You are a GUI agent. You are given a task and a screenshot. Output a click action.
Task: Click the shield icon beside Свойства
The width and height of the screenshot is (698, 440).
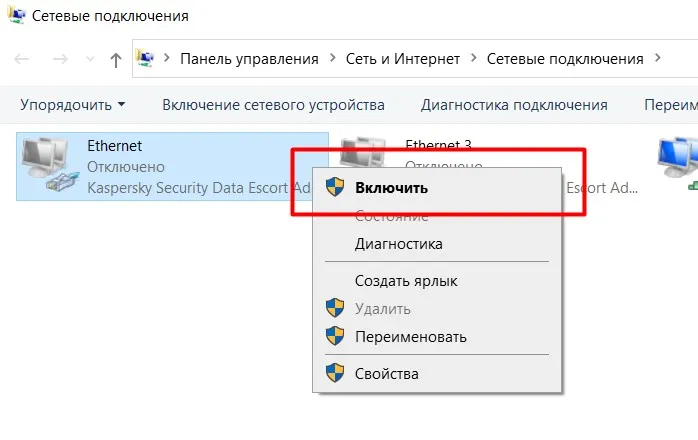pos(336,374)
